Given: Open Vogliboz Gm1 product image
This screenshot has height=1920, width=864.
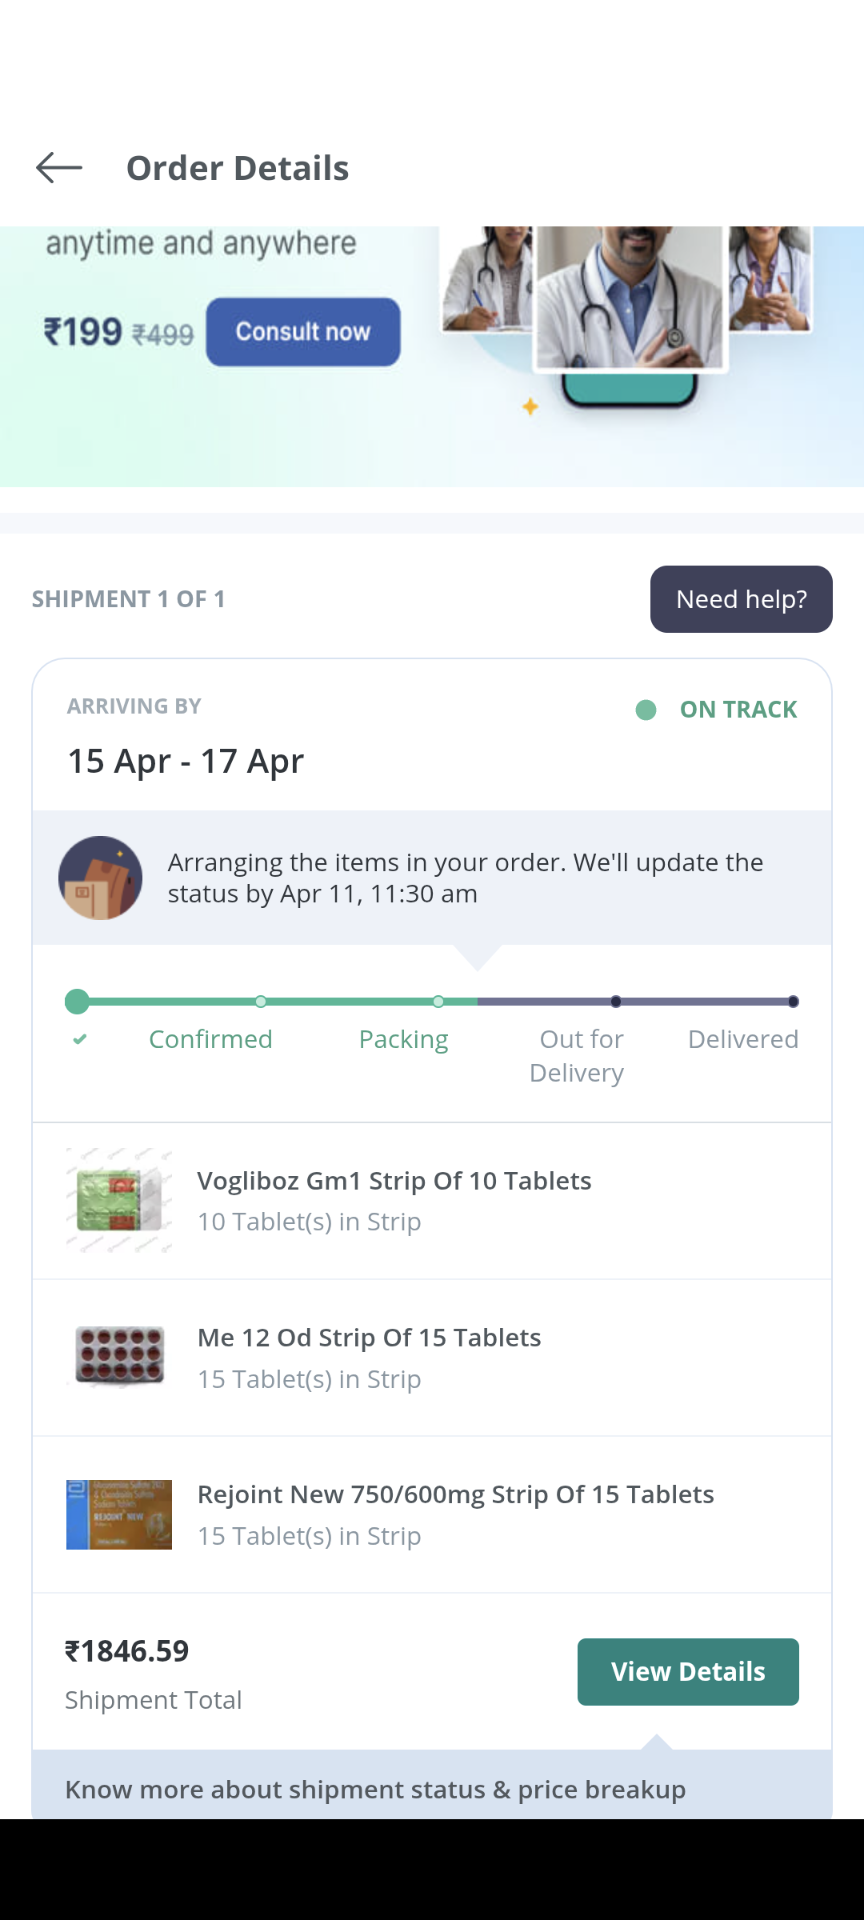Looking at the screenshot, I should point(119,1201).
